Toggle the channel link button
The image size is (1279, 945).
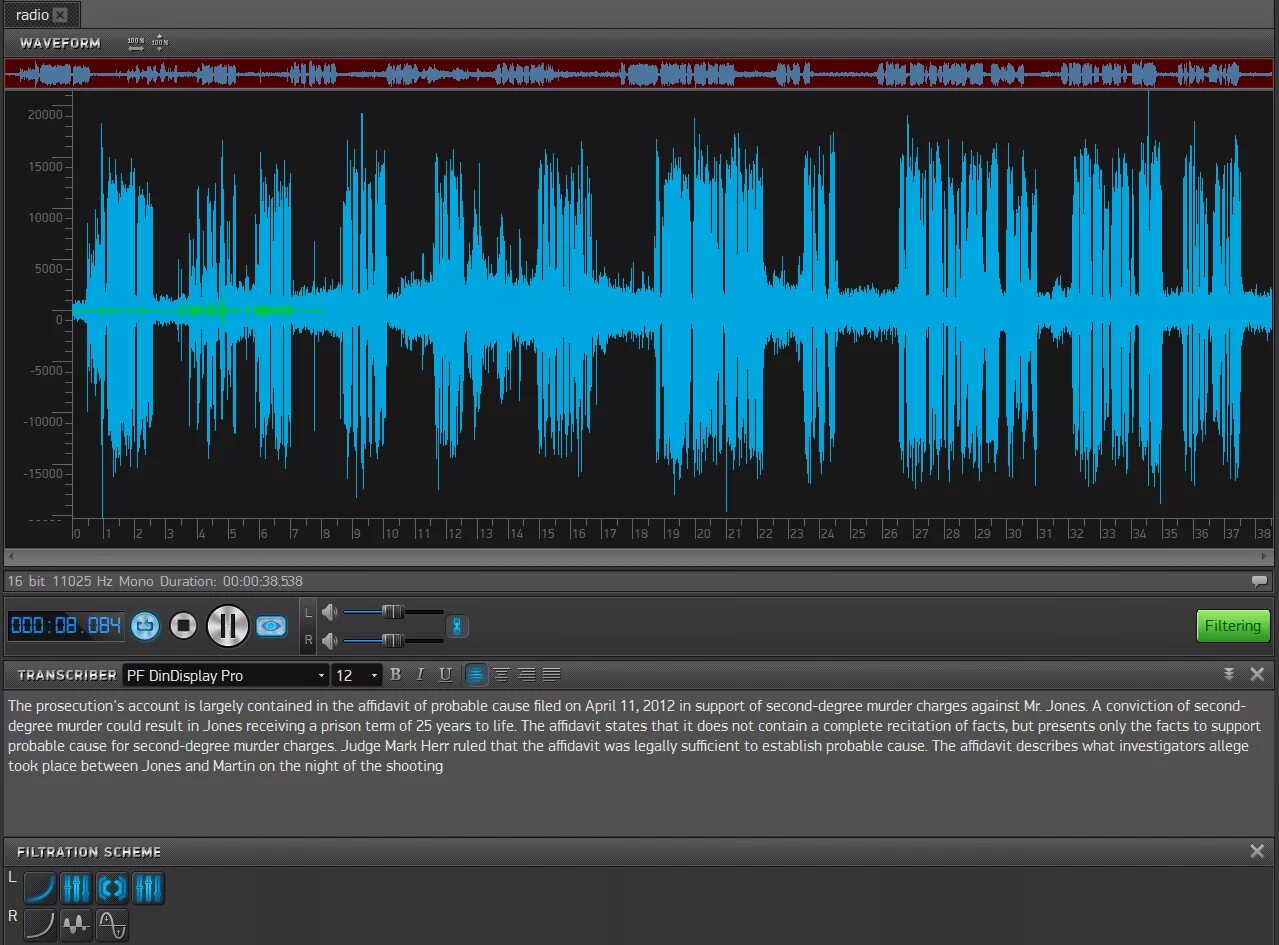[x=457, y=627]
